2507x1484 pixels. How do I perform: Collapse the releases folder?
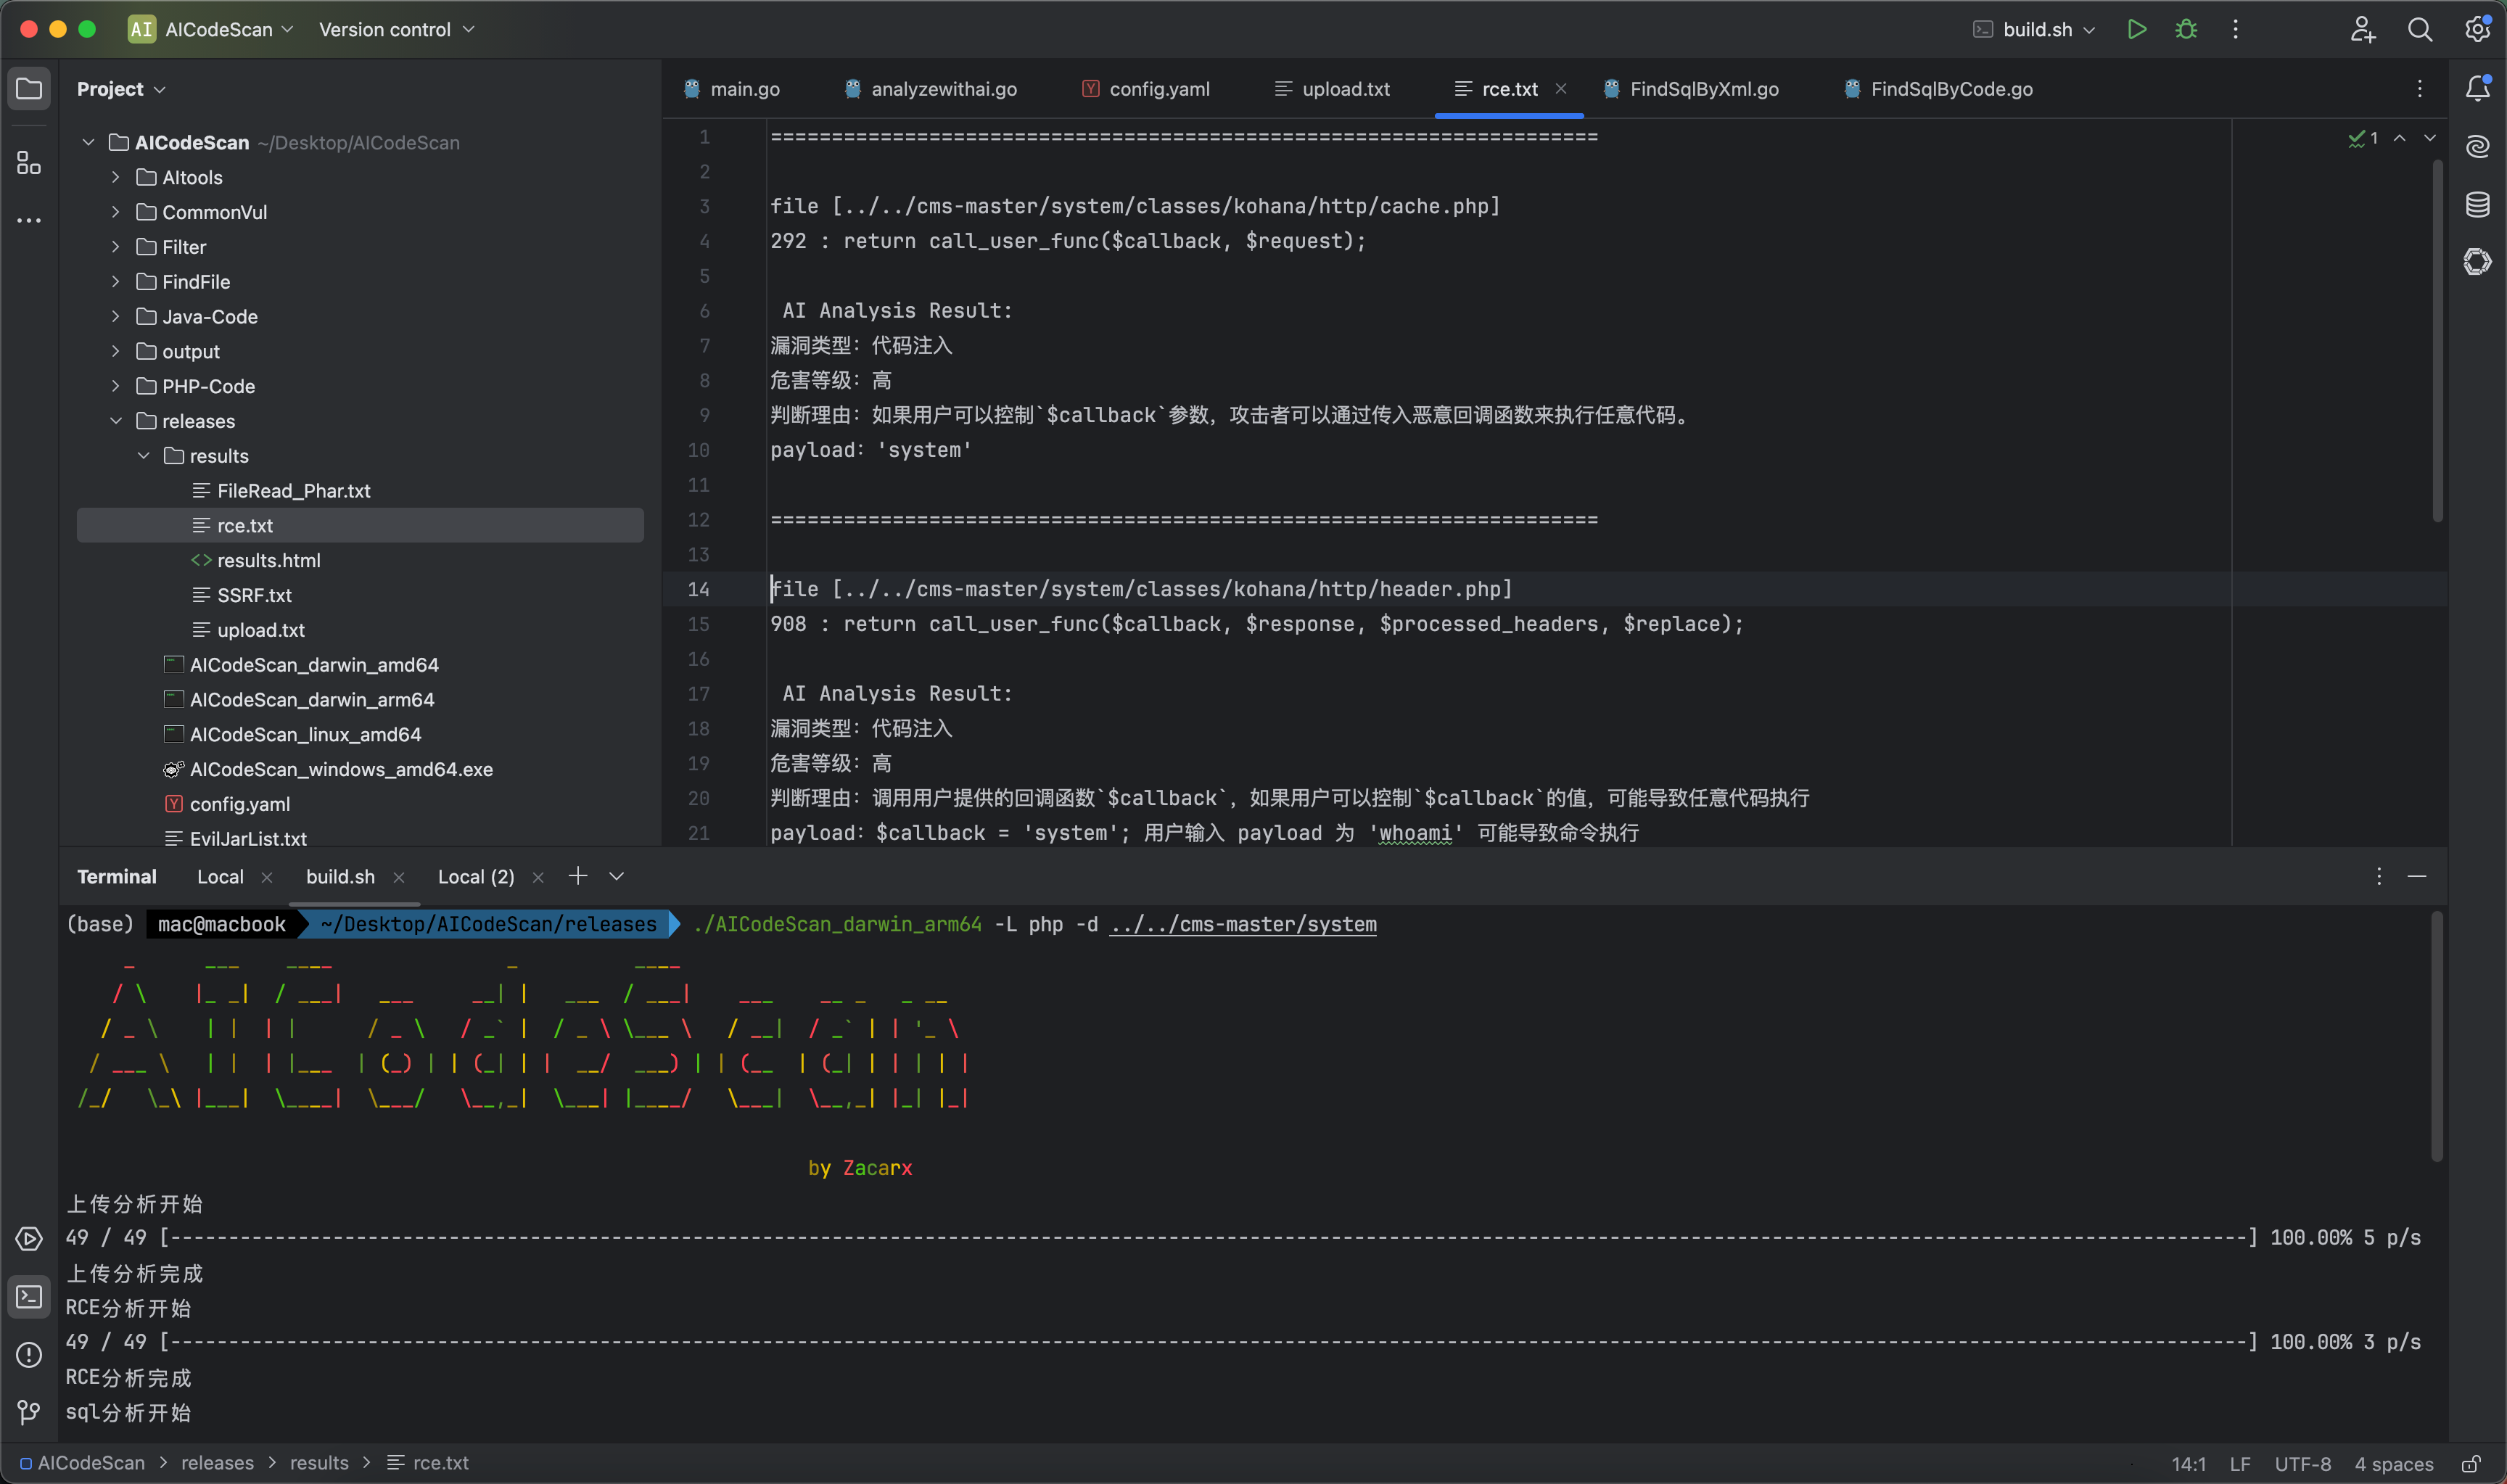(x=116, y=421)
